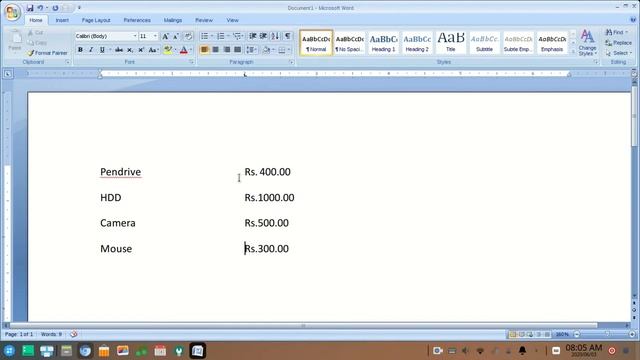The height and width of the screenshot is (360, 640).
Task: Apply the Subtitle style
Action: (484, 42)
